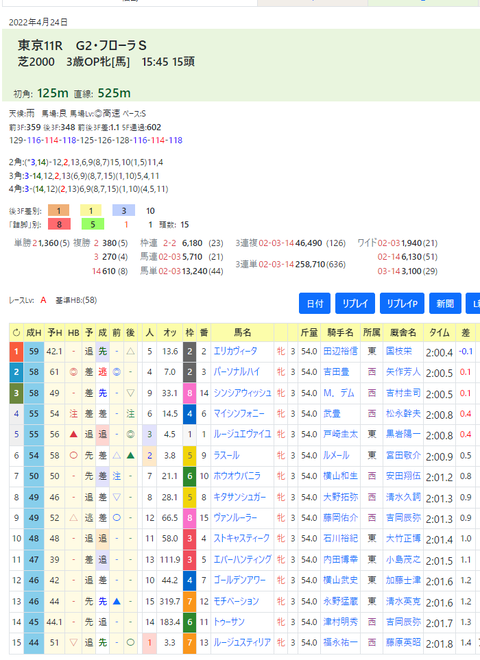The height and width of the screenshot is (660, 480).
Task: Click the race title 東京11R G2・フローラS
Action: pos(82,45)
